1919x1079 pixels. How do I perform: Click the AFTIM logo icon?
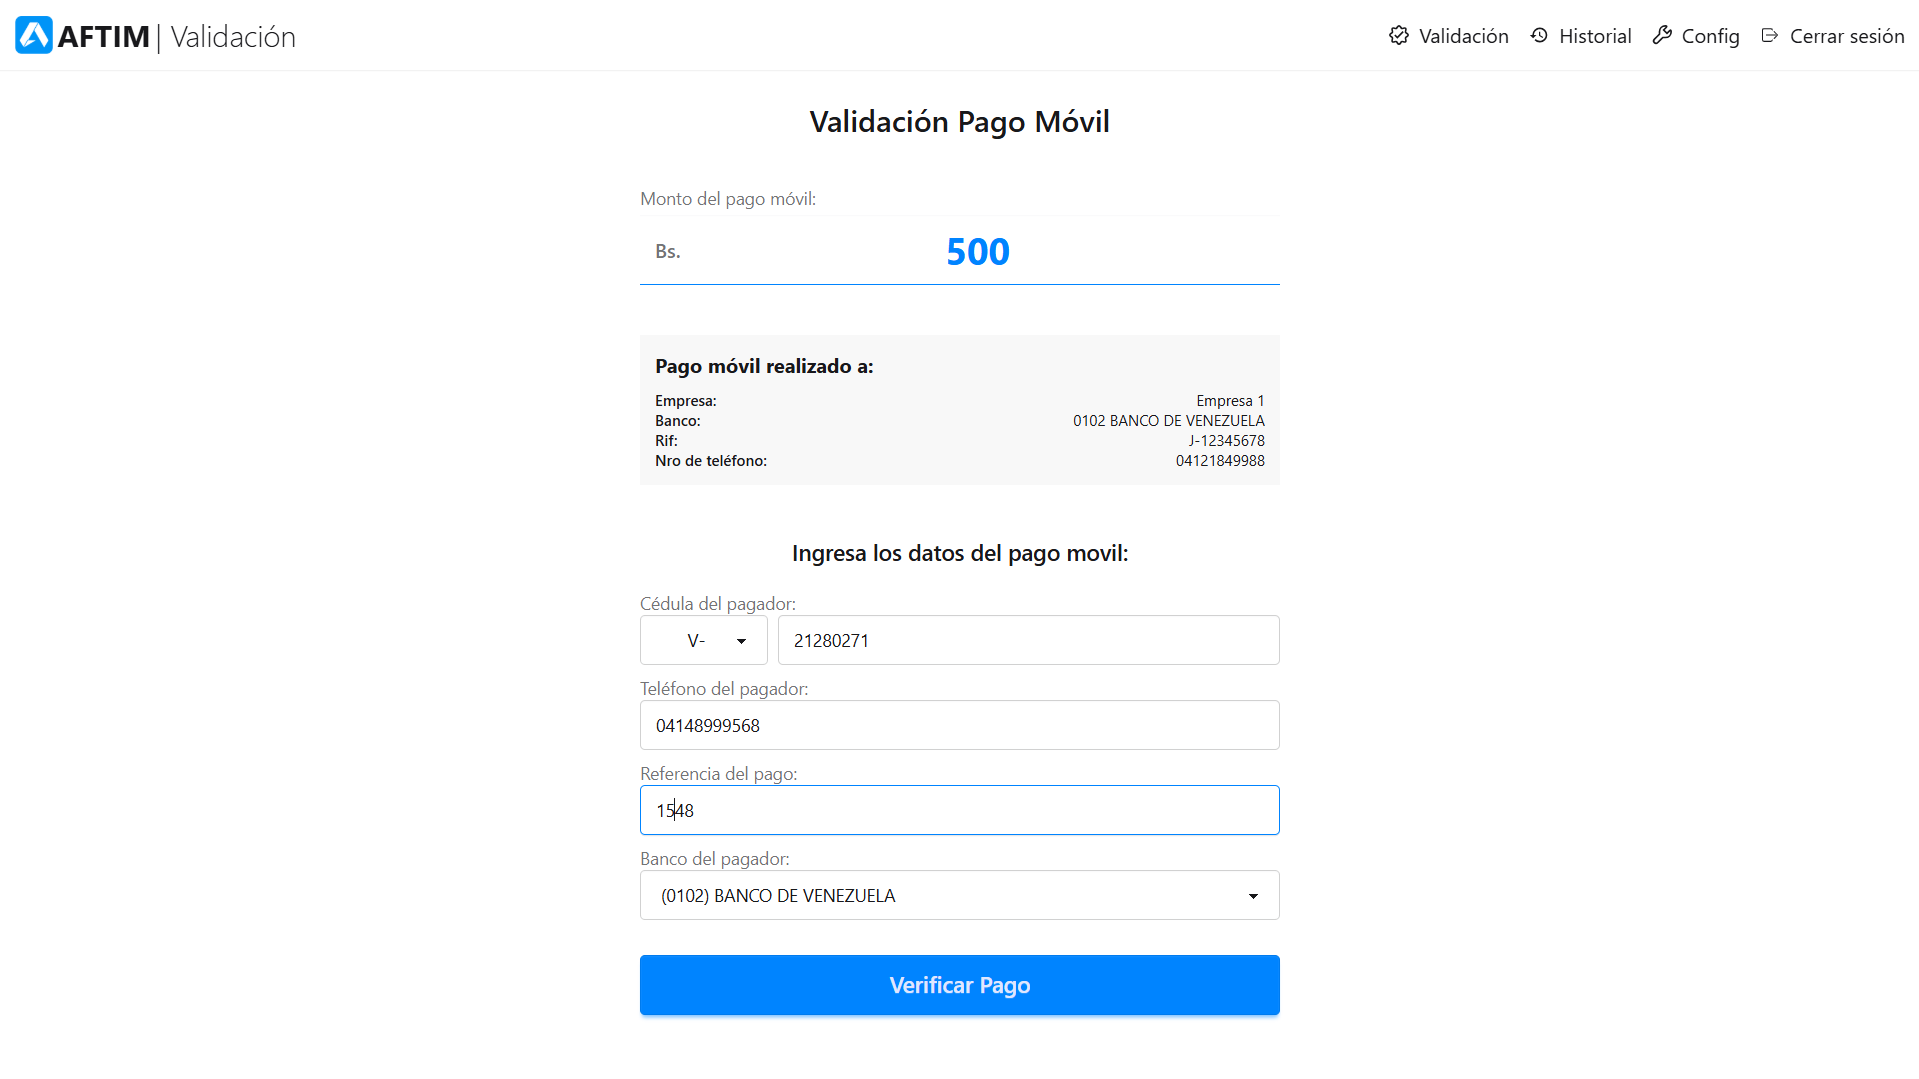pyautogui.click(x=34, y=35)
